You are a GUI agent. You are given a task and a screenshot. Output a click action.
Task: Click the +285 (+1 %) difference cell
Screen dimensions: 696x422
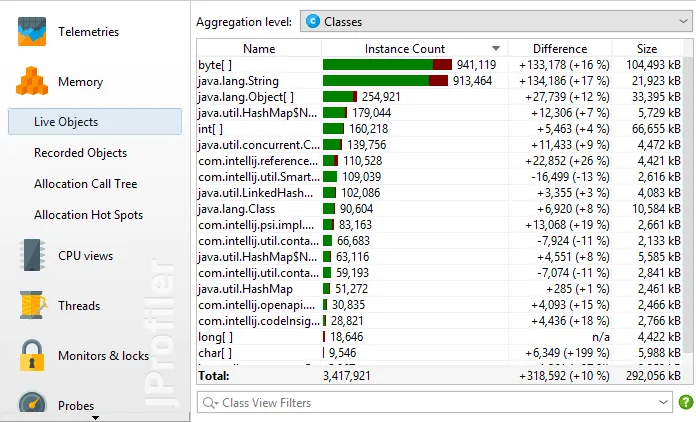pyautogui.click(x=577, y=289)
